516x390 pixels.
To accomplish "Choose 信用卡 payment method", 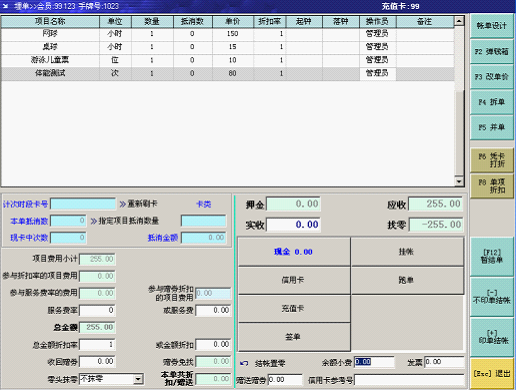I will [x=294, y=280].
